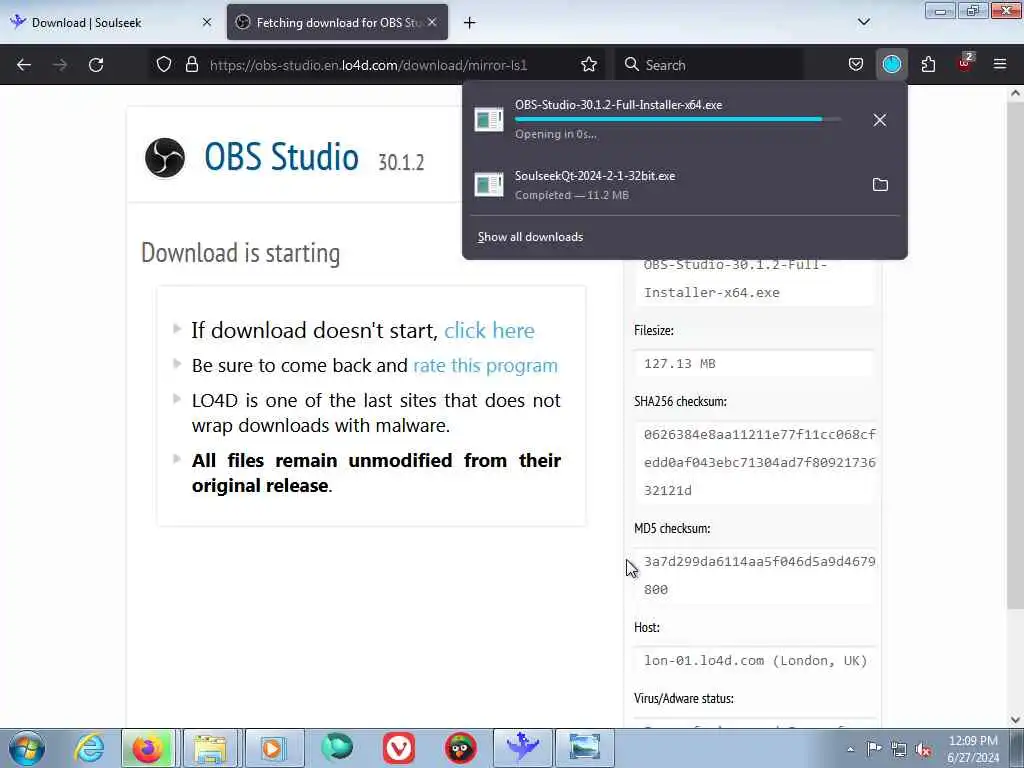The width and height of the screenshot is (1024, 768).
Task: Click Show all downloads
Action: [x=530, y=237]
